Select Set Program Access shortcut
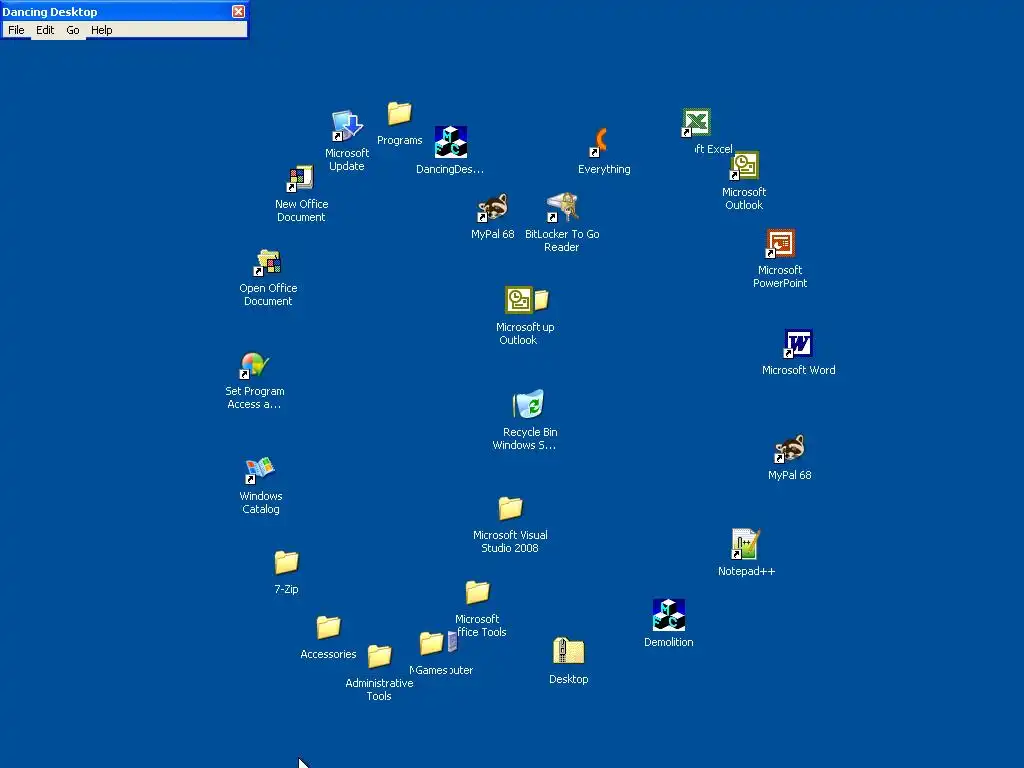The image size is (1024, 768). [254, 366]
